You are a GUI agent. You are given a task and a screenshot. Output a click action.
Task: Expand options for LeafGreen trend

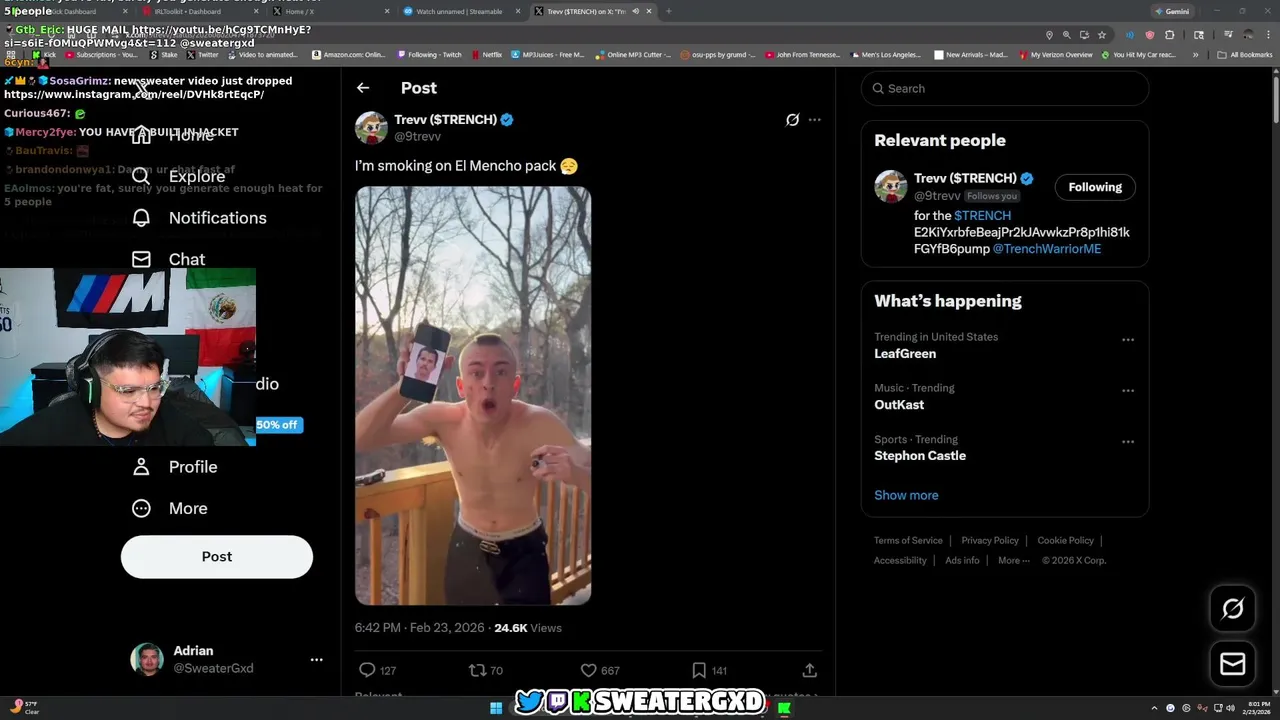[x=1128, y=340]
